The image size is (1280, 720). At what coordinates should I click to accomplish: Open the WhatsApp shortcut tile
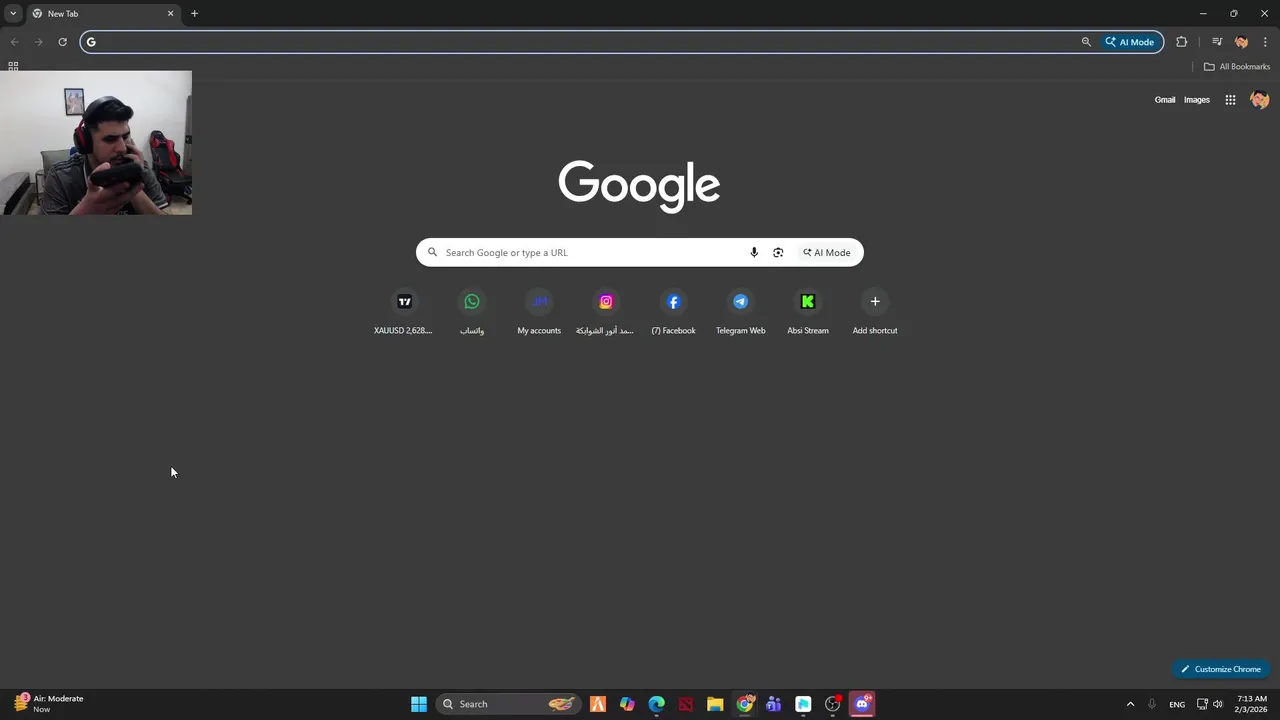472,312
